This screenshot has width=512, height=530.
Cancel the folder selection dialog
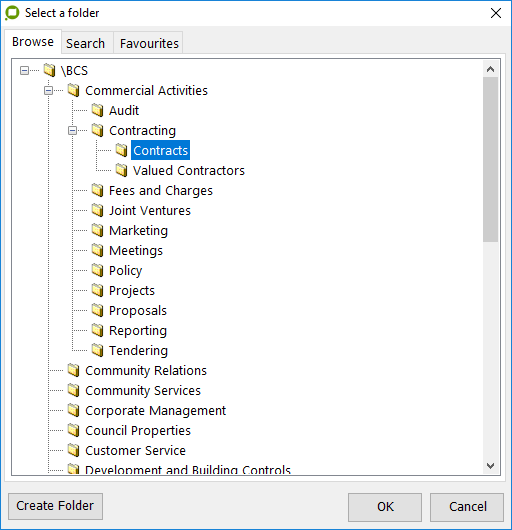pos(467,507)
